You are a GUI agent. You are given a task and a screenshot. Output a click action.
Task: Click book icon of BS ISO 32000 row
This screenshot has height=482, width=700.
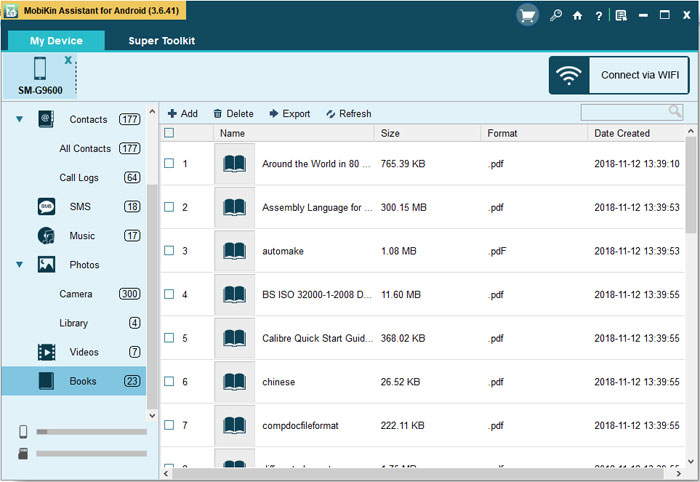coord(234,294)
